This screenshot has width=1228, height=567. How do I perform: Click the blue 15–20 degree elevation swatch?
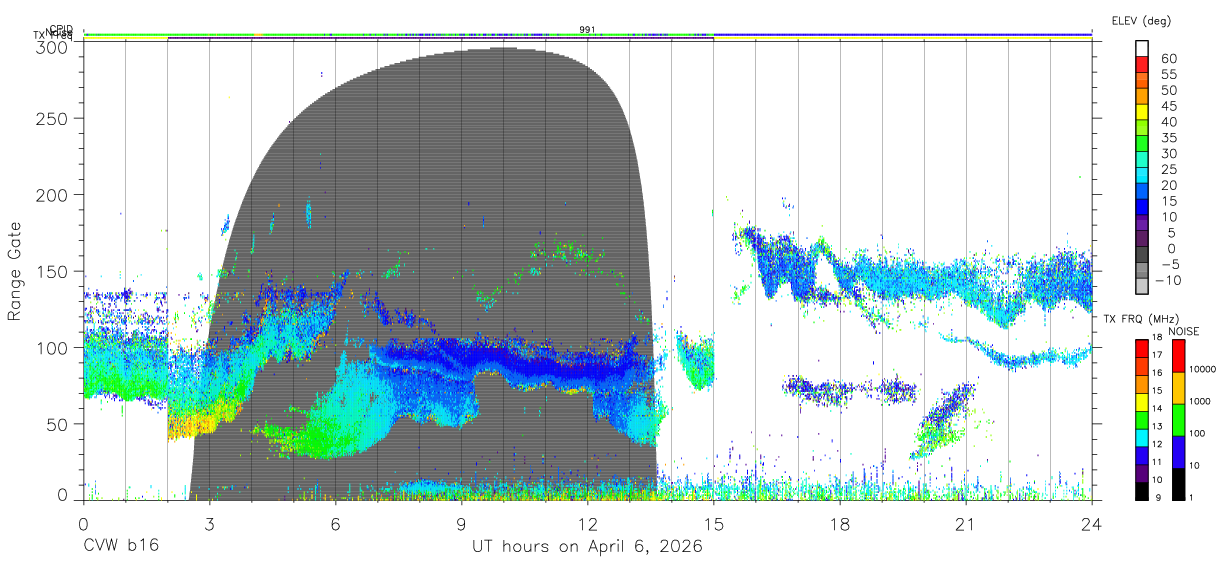point(1142,190)
